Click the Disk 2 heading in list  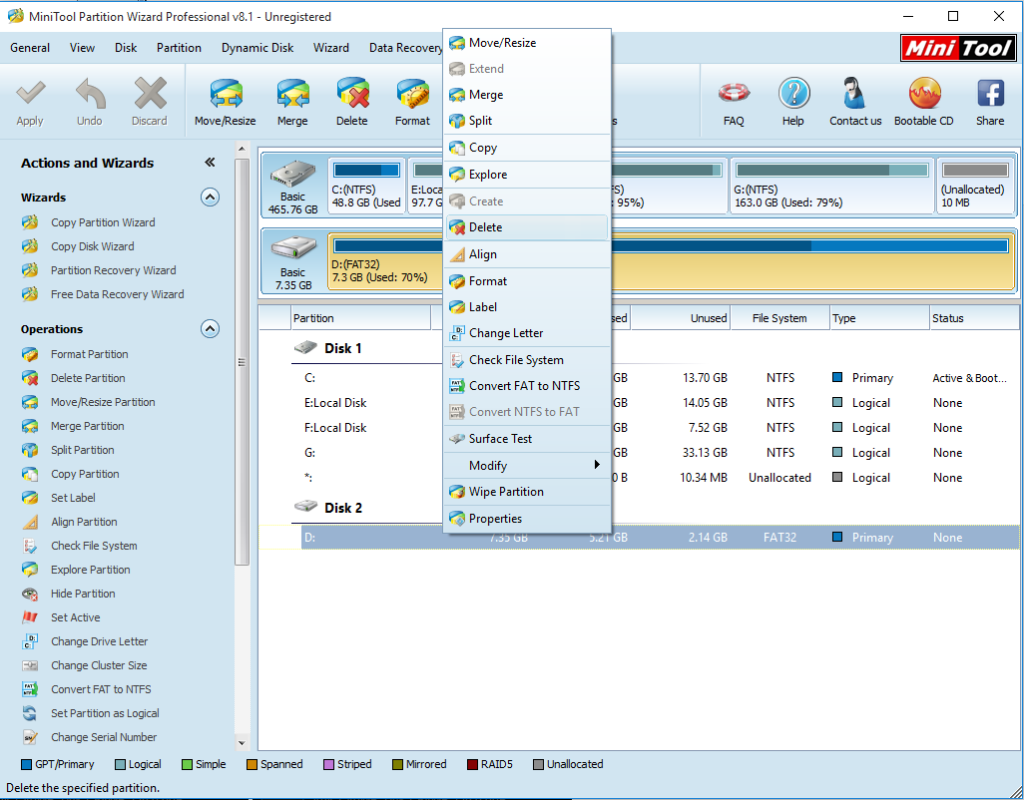343,507
